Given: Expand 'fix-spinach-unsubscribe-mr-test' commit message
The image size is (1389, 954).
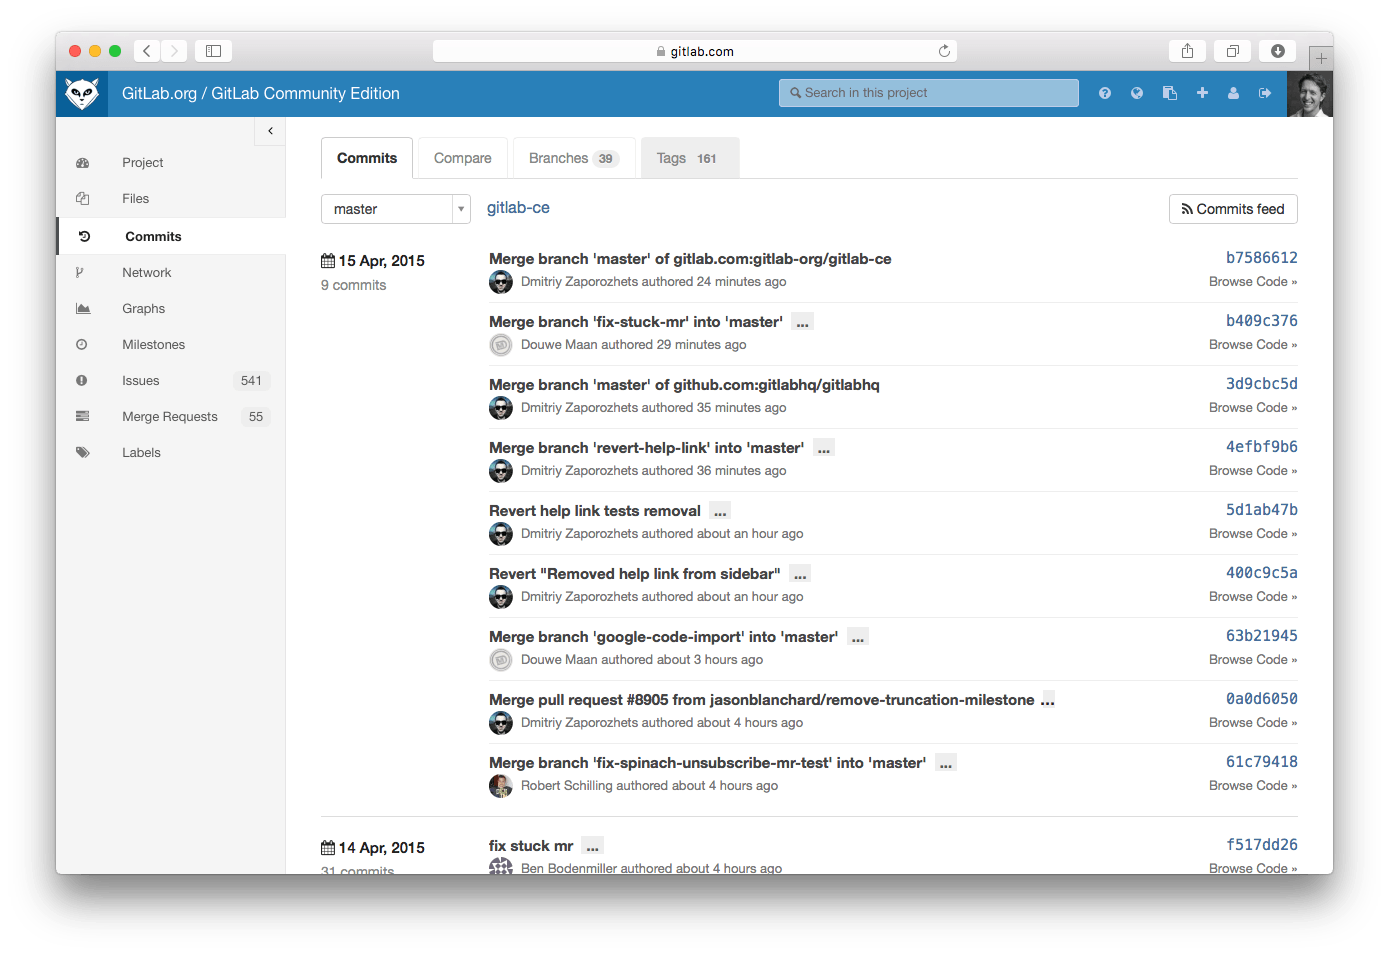Looking at the screenshot, I should (x=946, y=763).
